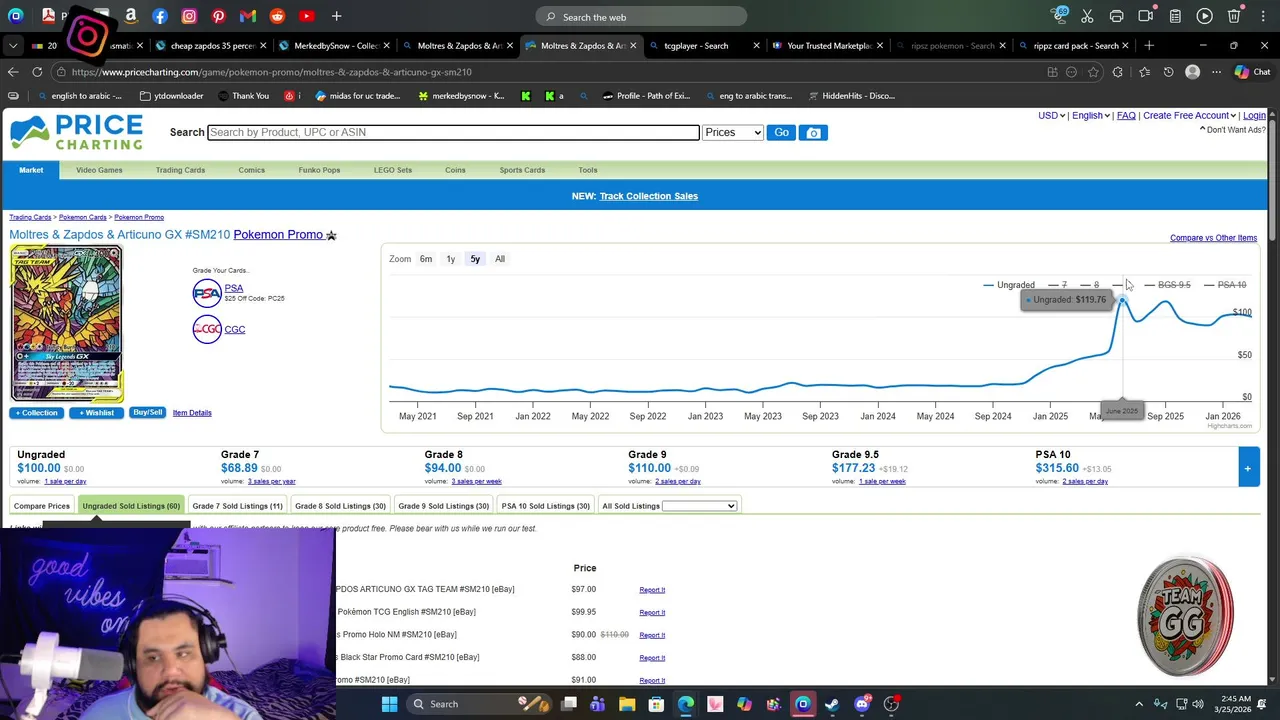Image resolution: width=1280 pixels, height=720 pixels.
Task: Click the browser address bar URL
Action: [271, 72]
